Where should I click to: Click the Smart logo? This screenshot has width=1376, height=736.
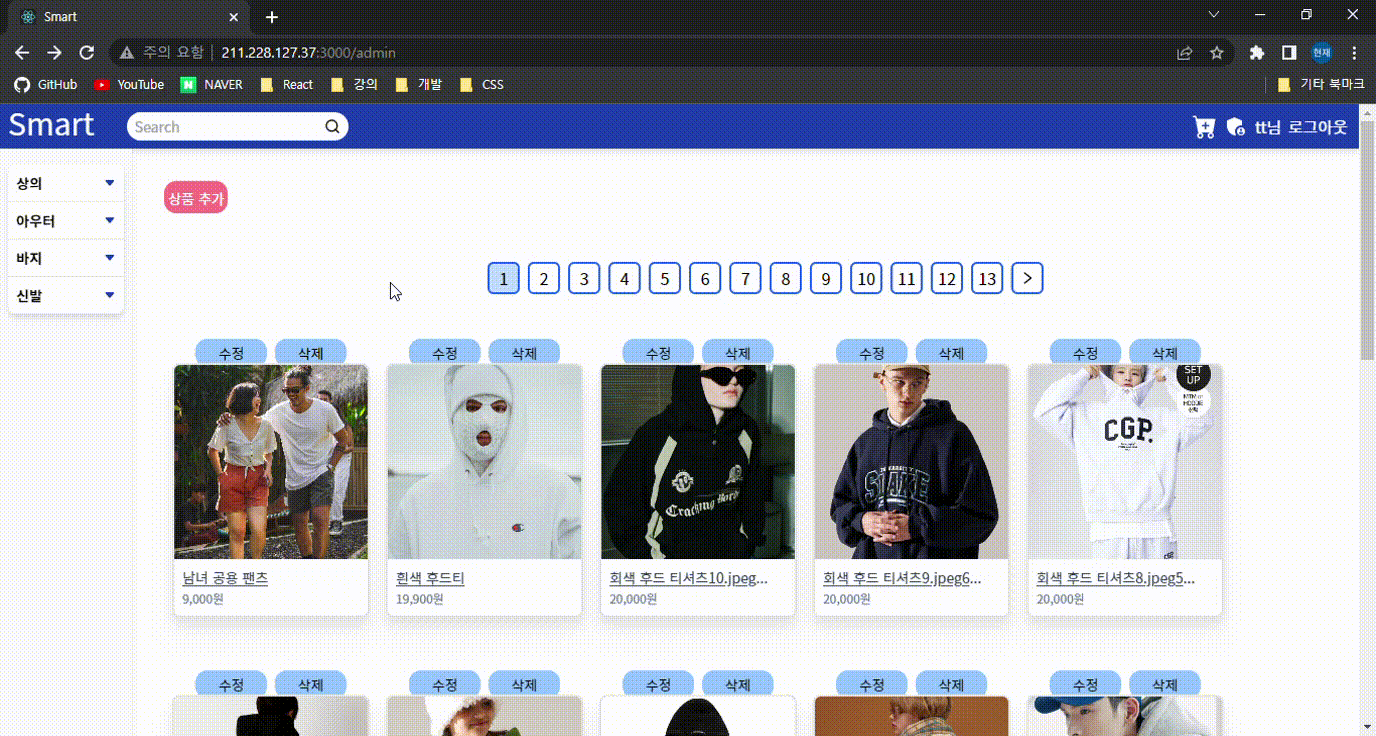tap(51, 126)
